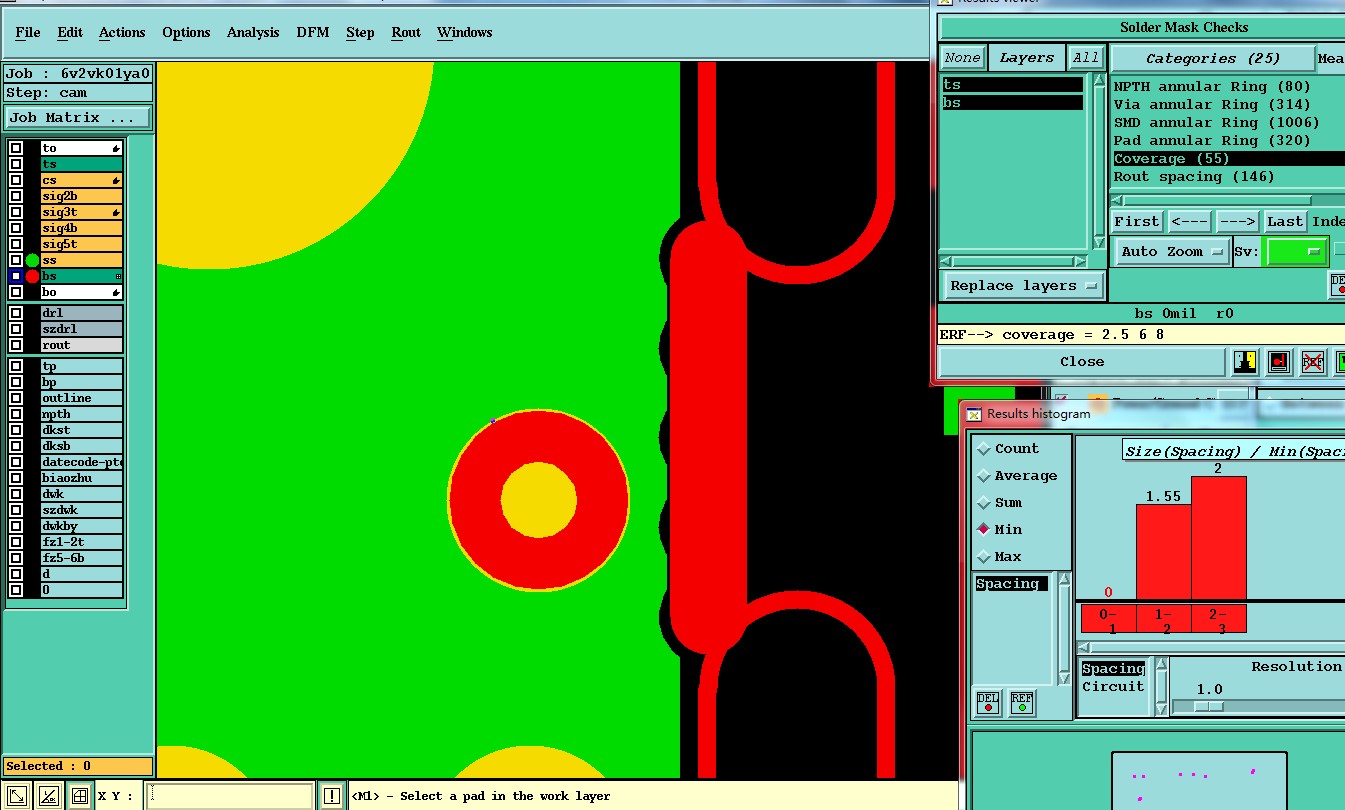Click the left-arrow previous result button
The image size is (1345, 810).
pos(1188,222)
